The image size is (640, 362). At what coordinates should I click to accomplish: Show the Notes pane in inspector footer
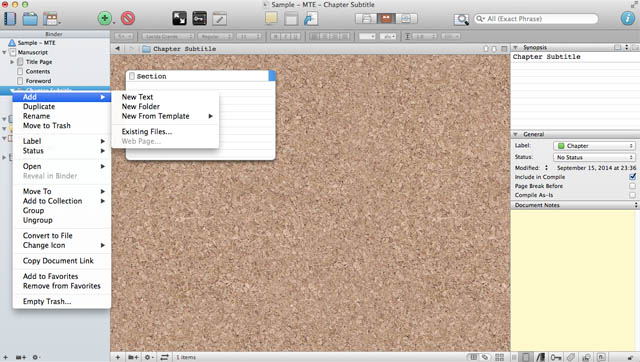pos(526,357)
